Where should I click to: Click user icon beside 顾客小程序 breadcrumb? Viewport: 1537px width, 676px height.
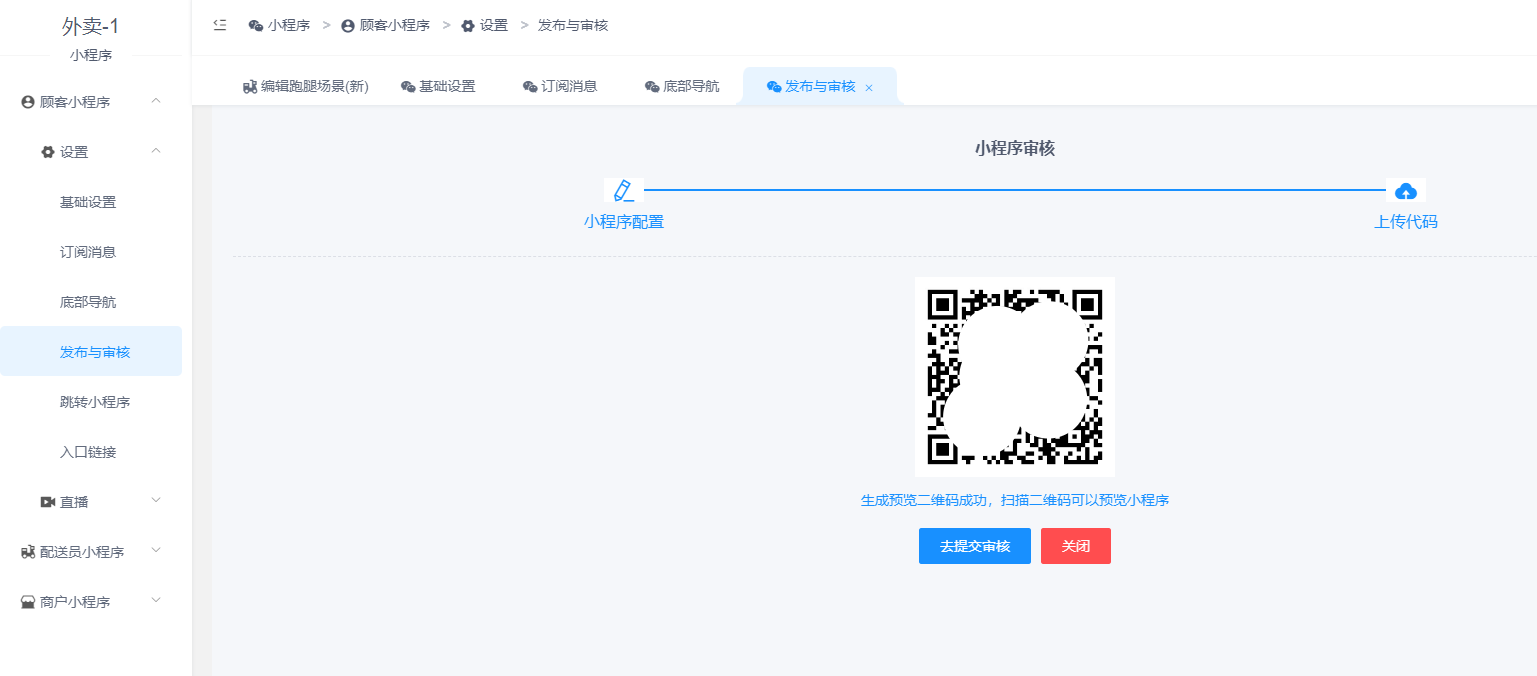pos(348,26)
